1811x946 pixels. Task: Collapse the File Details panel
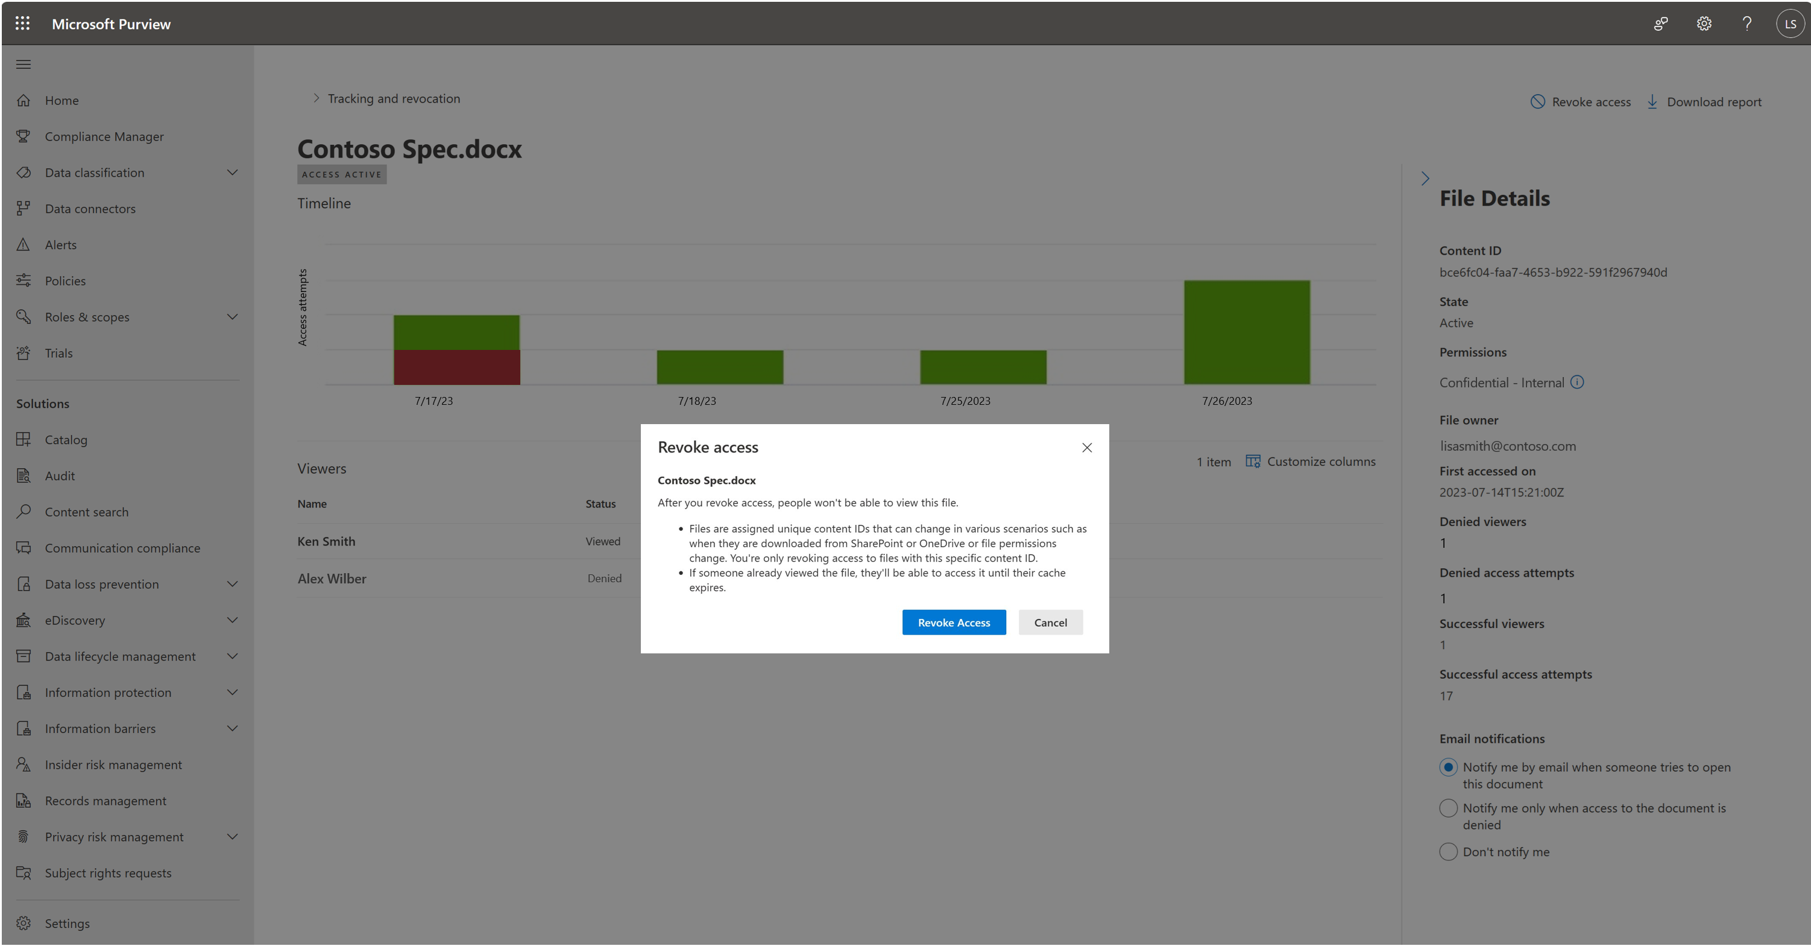click(1426, 178)
